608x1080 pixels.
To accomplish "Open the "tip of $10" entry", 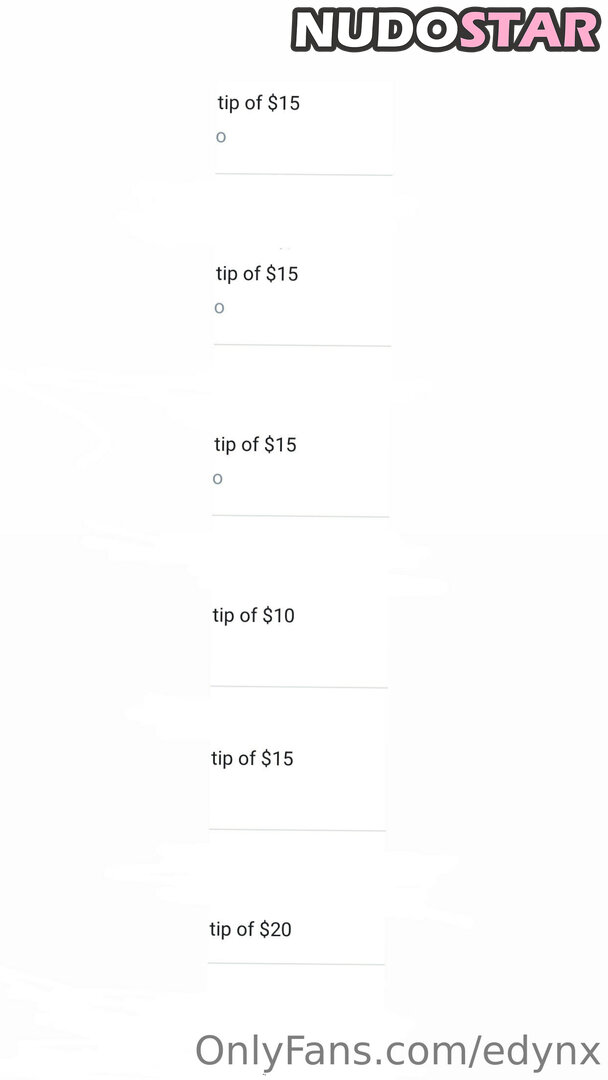I will 254,616.
